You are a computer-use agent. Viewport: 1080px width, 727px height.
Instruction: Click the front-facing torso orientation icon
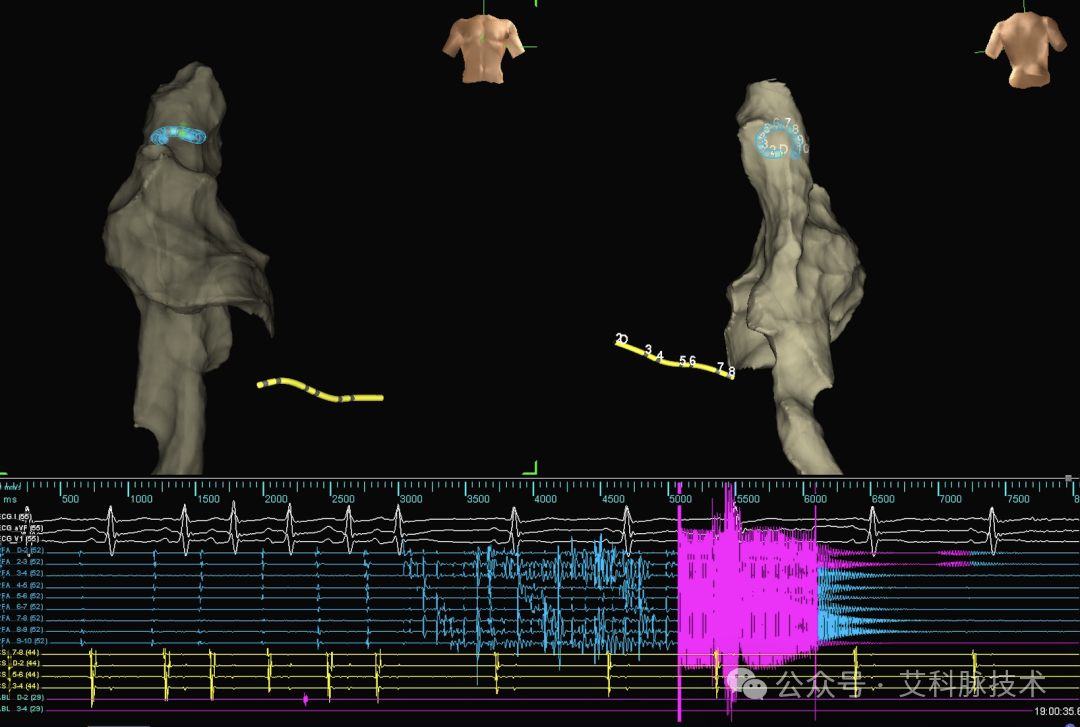pos(482,48)
